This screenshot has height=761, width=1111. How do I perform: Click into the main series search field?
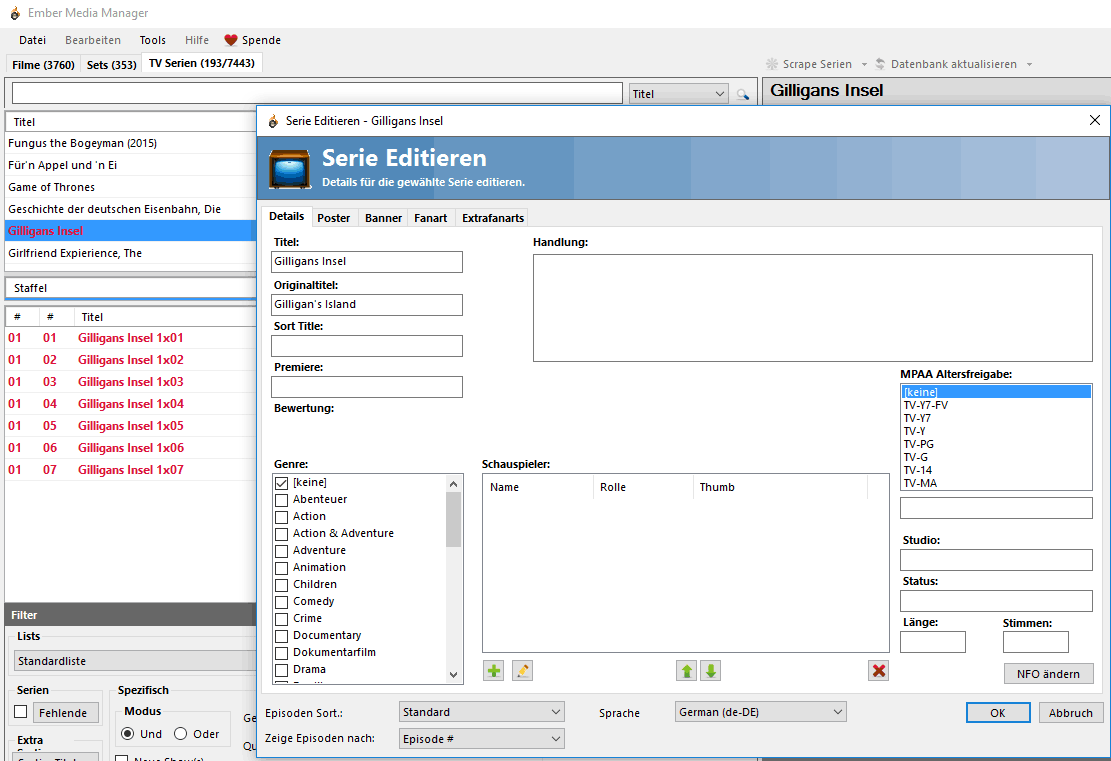[317, 94]
